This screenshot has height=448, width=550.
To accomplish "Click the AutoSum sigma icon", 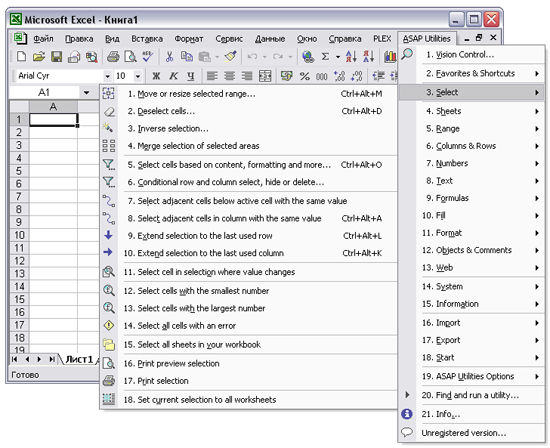I will tap(326, 56).
